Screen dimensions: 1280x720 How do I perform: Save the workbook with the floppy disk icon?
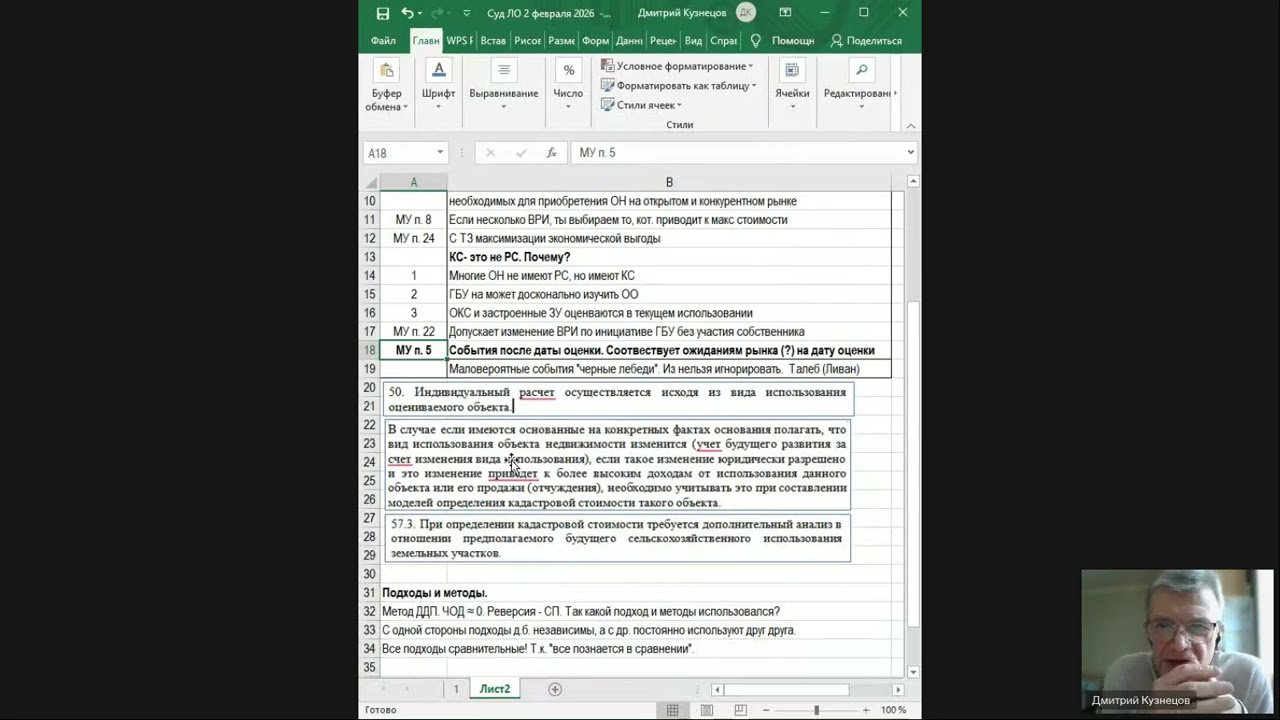[x=382, y=13]
